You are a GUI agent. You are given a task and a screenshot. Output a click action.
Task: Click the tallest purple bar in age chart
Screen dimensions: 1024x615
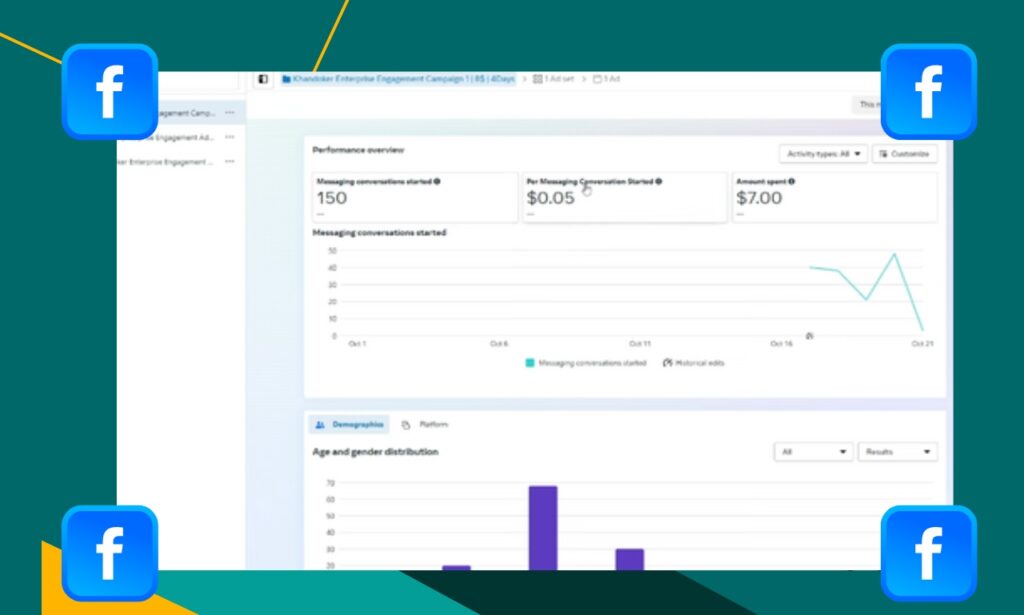(x=543, y=528)
